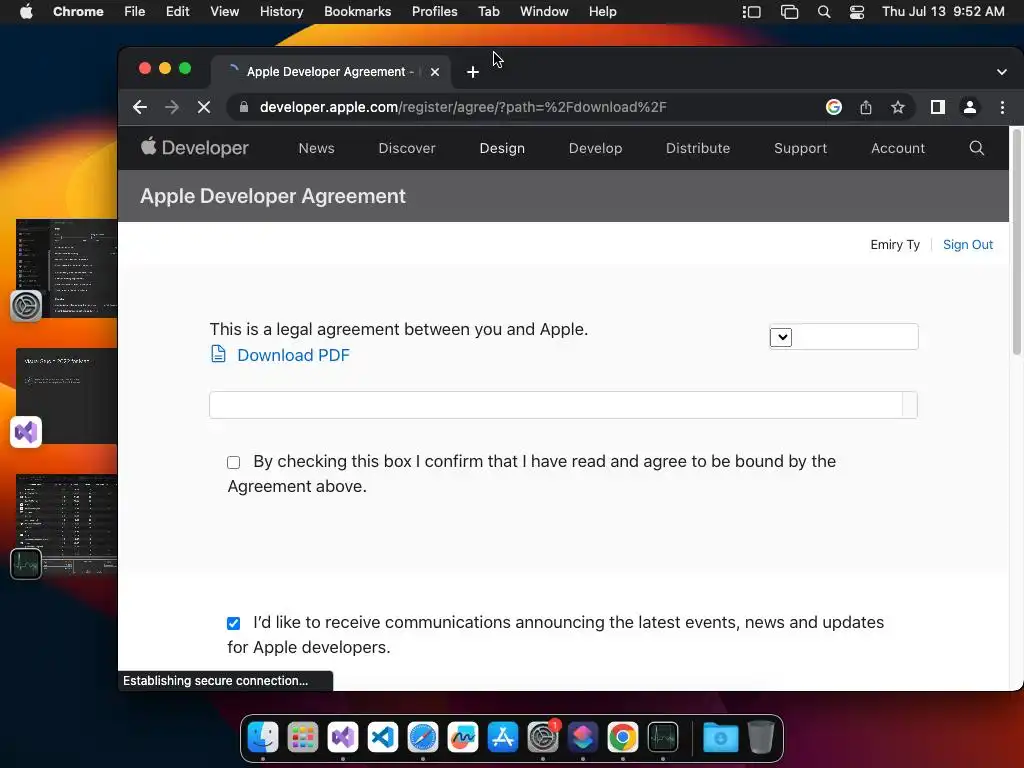Click the Google icon in address bar

pos(833,107)
